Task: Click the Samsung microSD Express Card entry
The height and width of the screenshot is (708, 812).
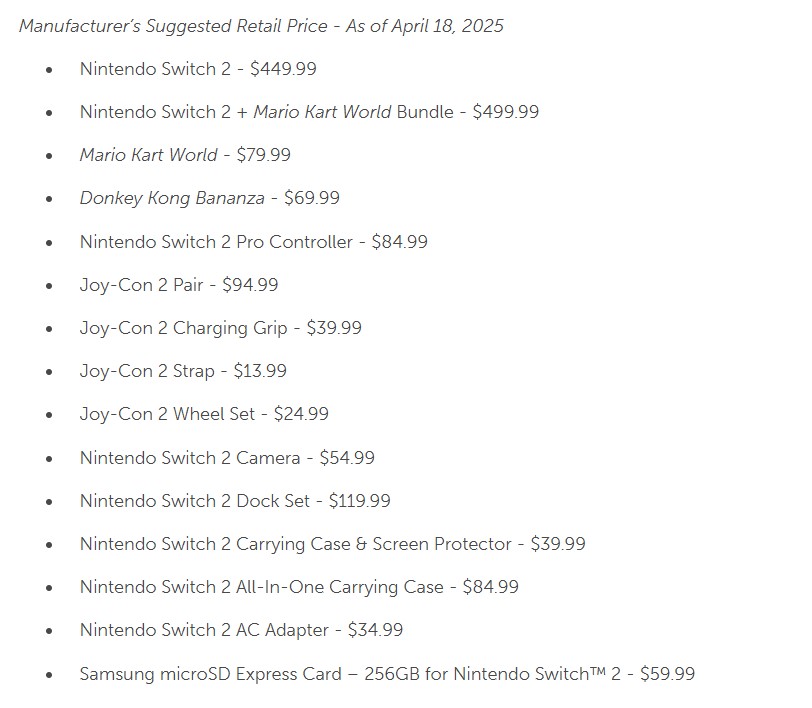Action: 387,674
